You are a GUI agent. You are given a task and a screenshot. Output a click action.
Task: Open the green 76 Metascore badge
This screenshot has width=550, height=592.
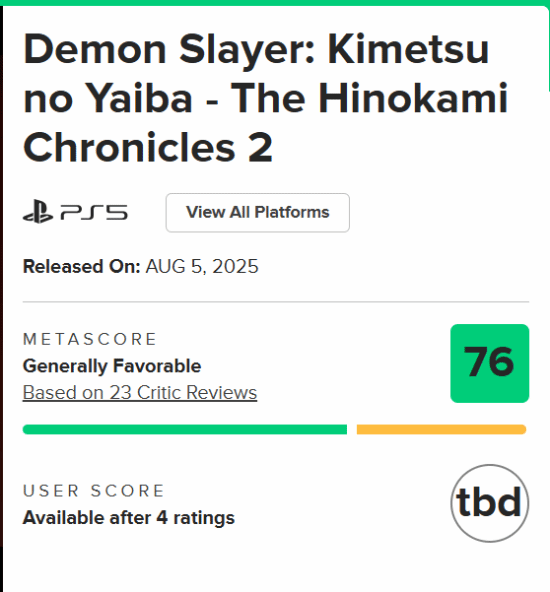coord(490,363)
